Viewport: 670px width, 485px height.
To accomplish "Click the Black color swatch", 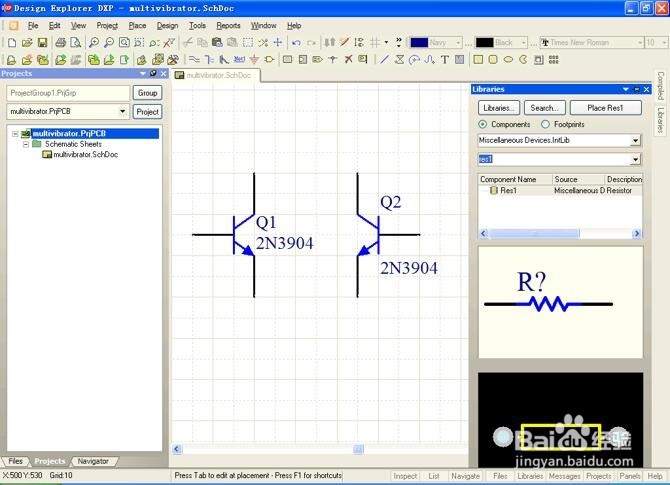I will pos(485,42).
